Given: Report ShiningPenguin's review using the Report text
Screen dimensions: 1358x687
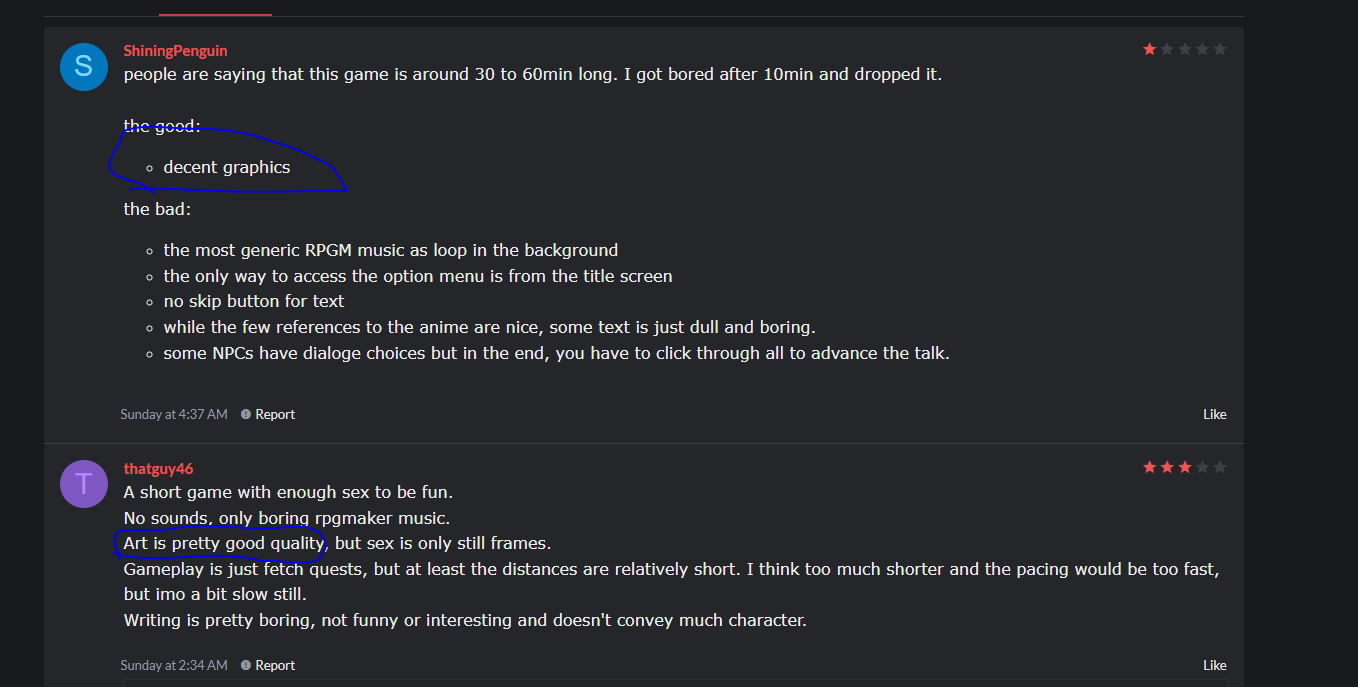Looking at the screenshot, I should pos(275,414).
